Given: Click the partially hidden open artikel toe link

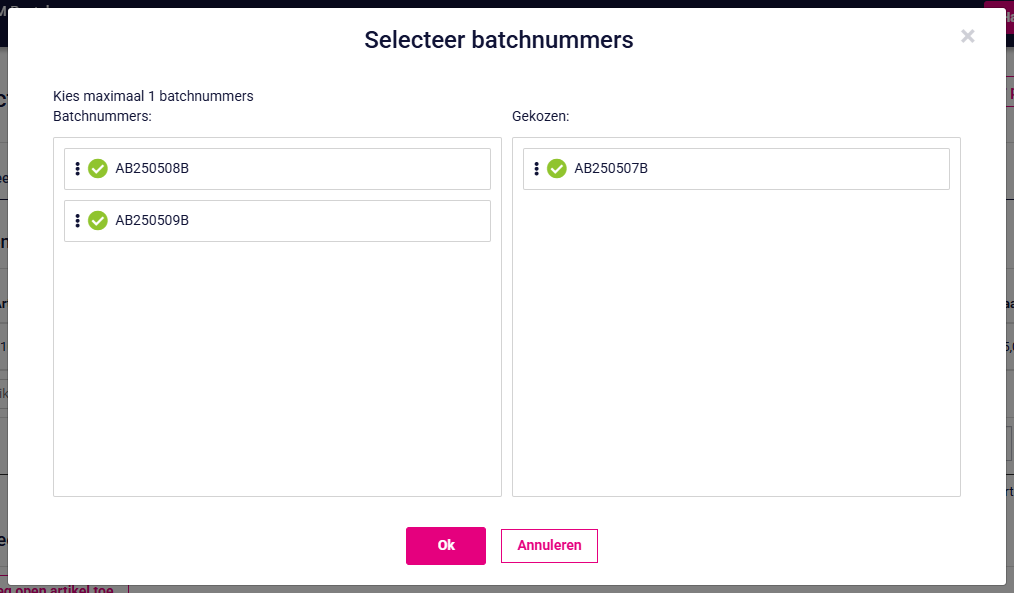Looking at the screenshot, I should click(64, 589).
